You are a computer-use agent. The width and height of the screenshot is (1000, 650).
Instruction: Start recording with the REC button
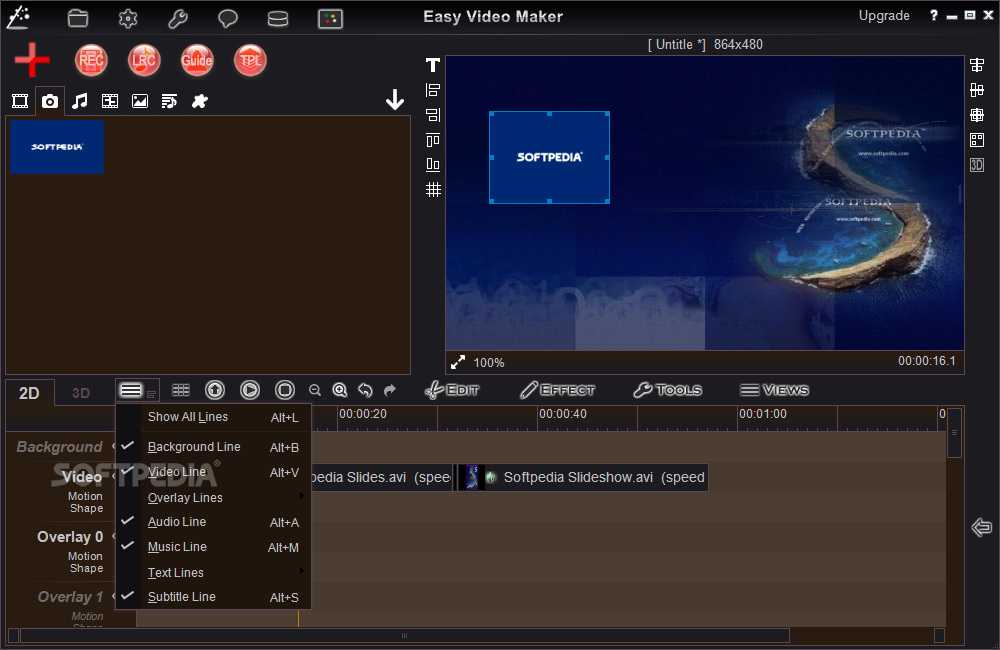pyautogui.click(x=91, y=61)
